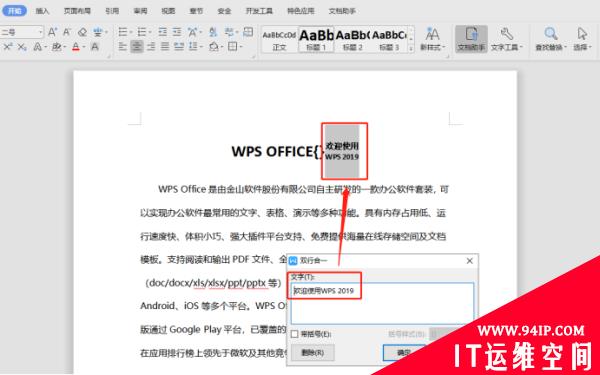This screenshot has width=600, height=375.
Task: Open the 新样式 styles icon
Action: point(432,39)
